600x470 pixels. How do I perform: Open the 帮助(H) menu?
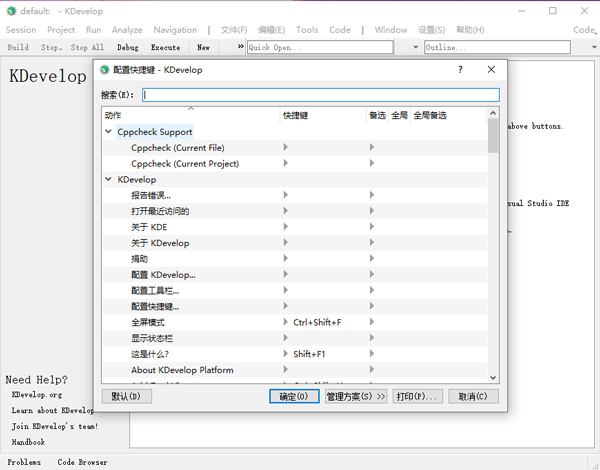point(470,30)
